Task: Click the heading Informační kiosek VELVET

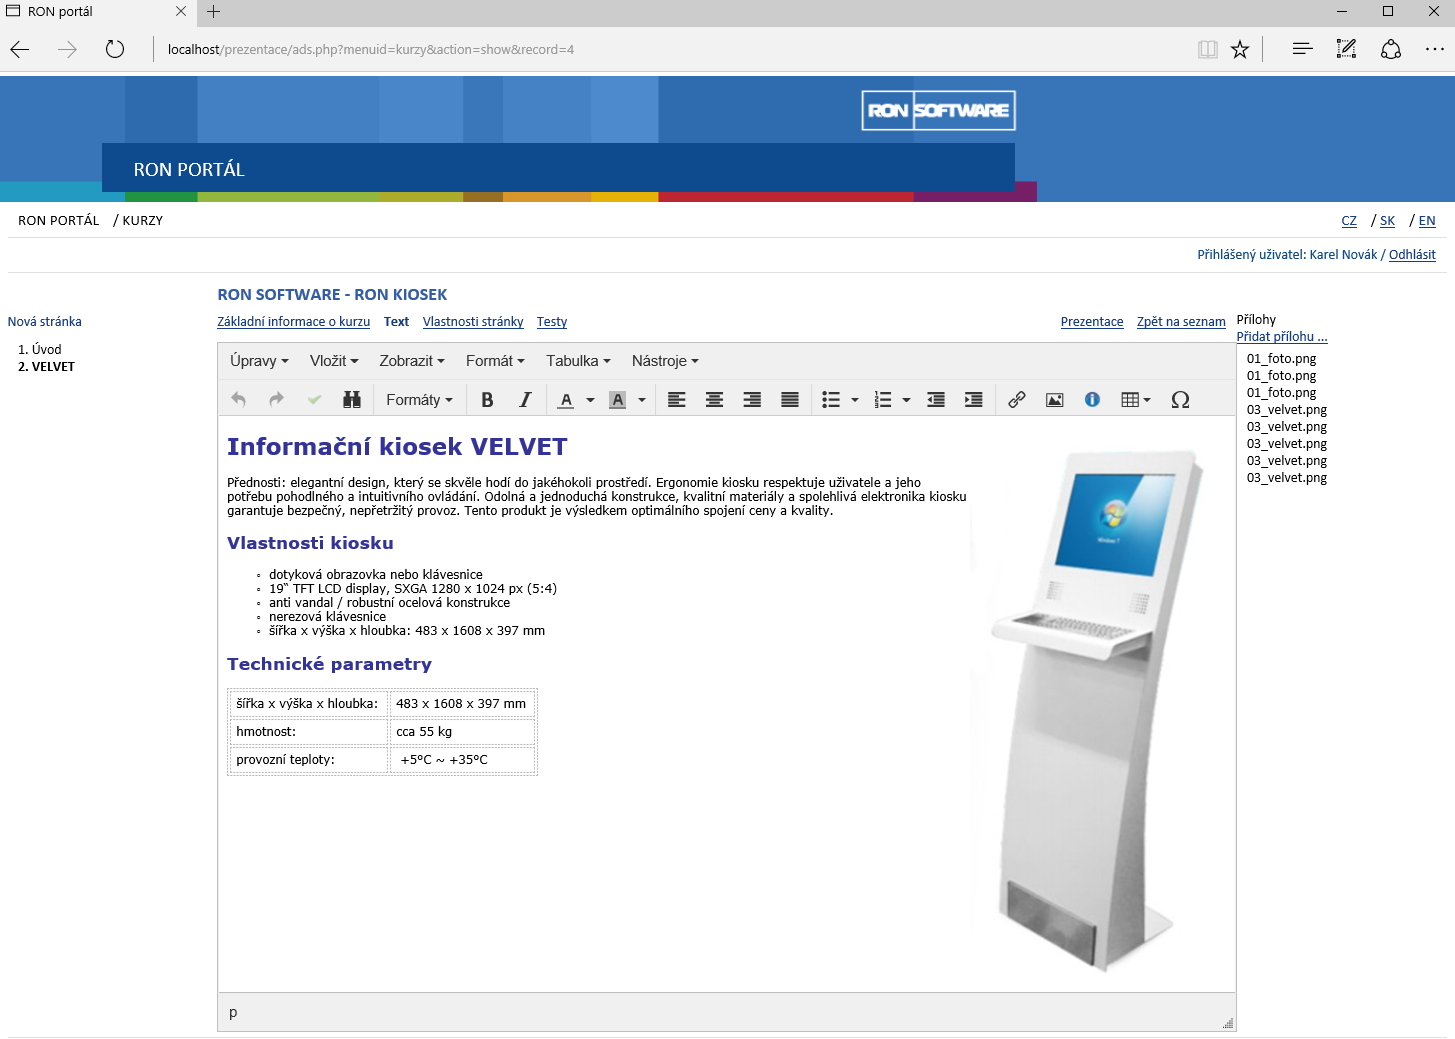Action: point(397,447)
